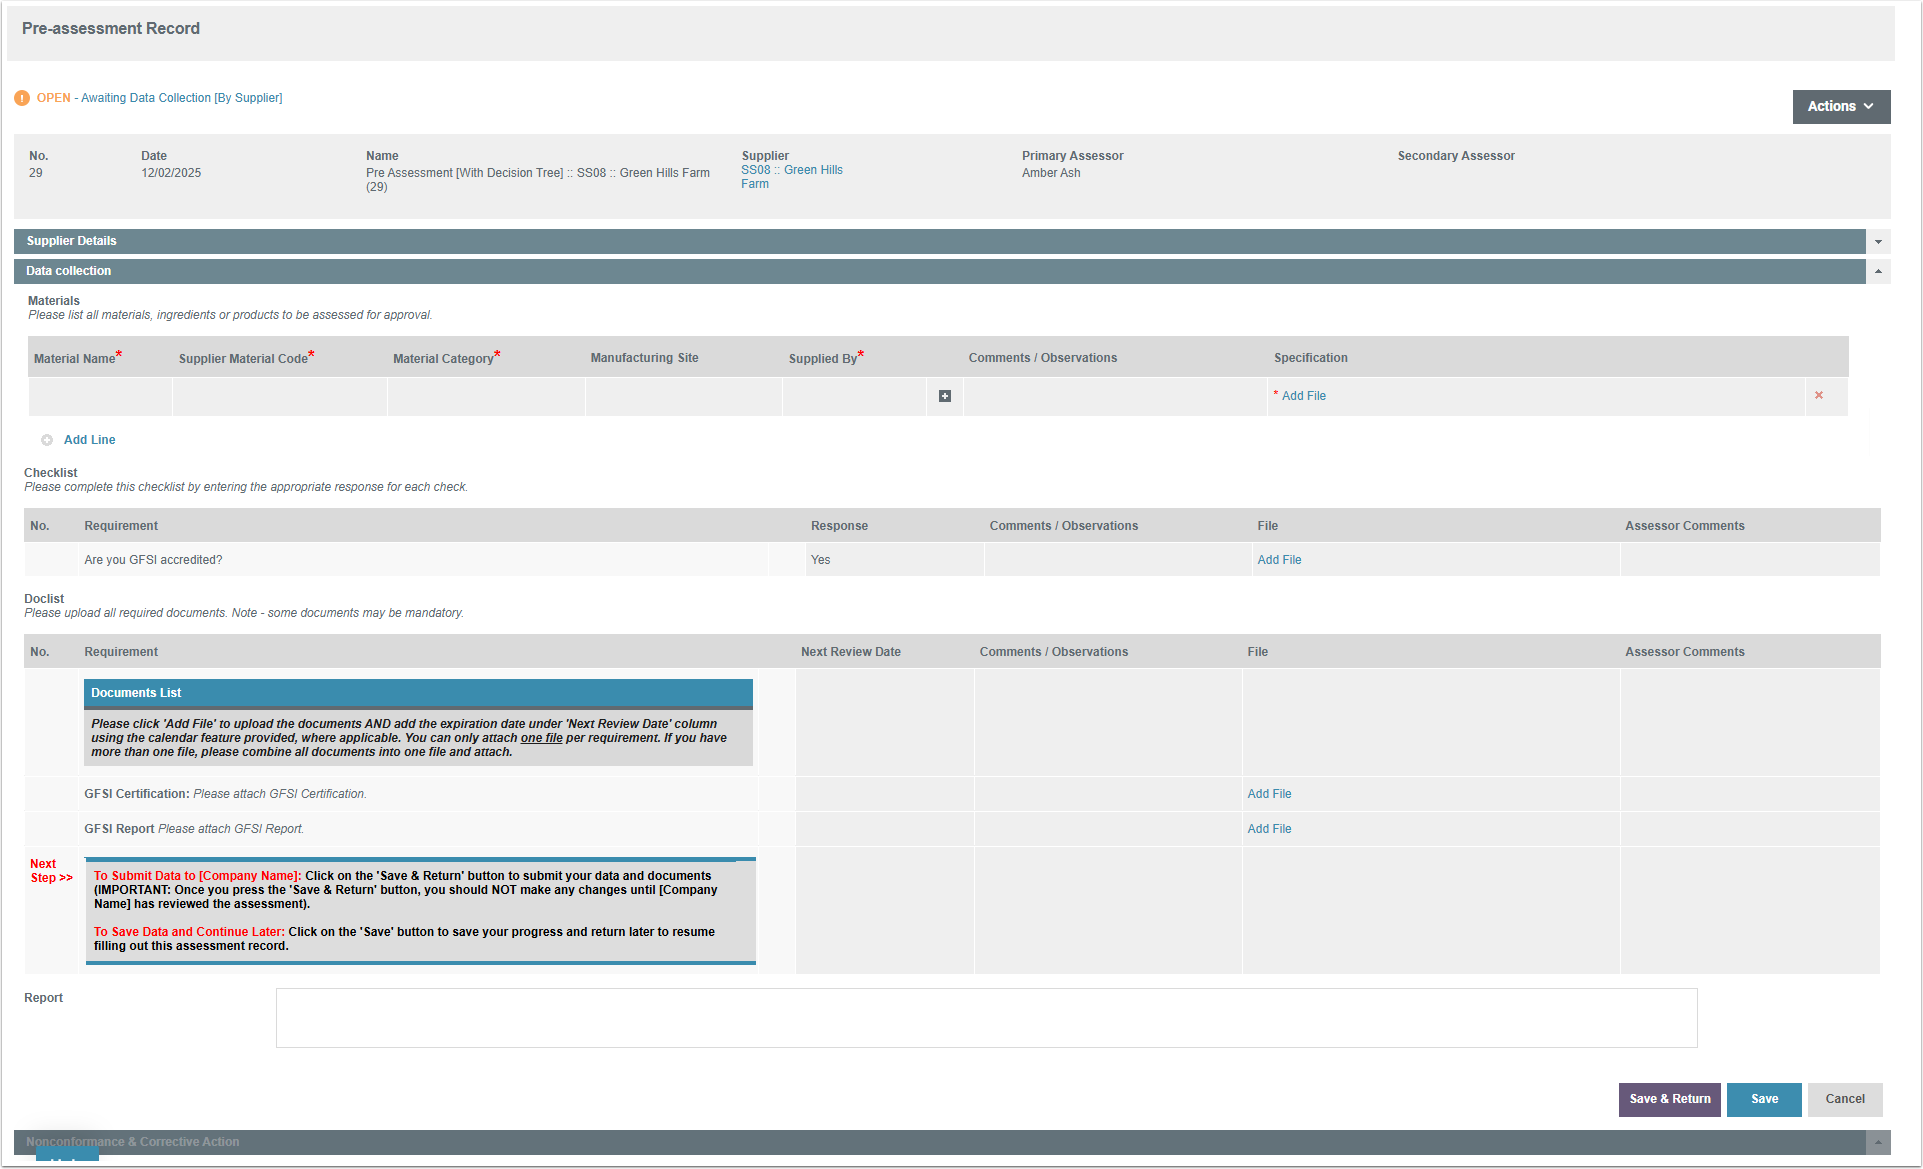Collapse Nonconformance & Corrective Action section arrow
Screen dimensions: 1923x1169
coord(1878,1142)
